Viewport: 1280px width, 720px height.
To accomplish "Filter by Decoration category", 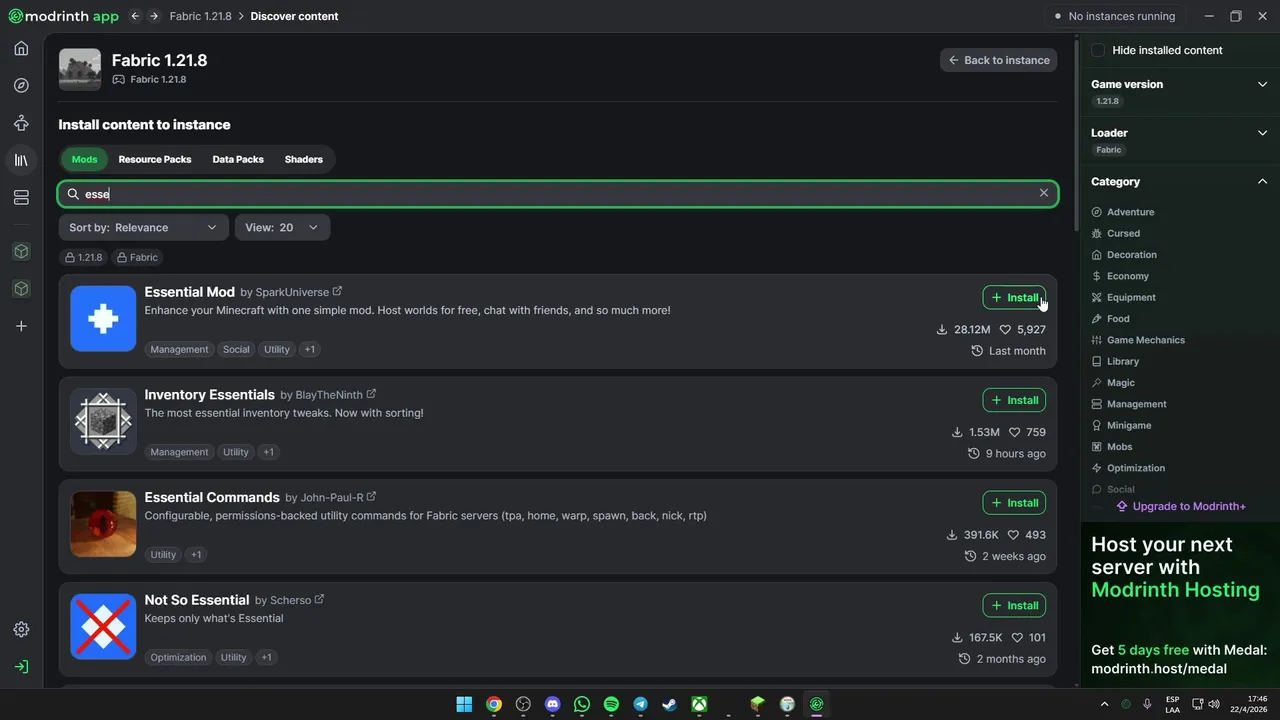I will click(x=1124, y=255).
